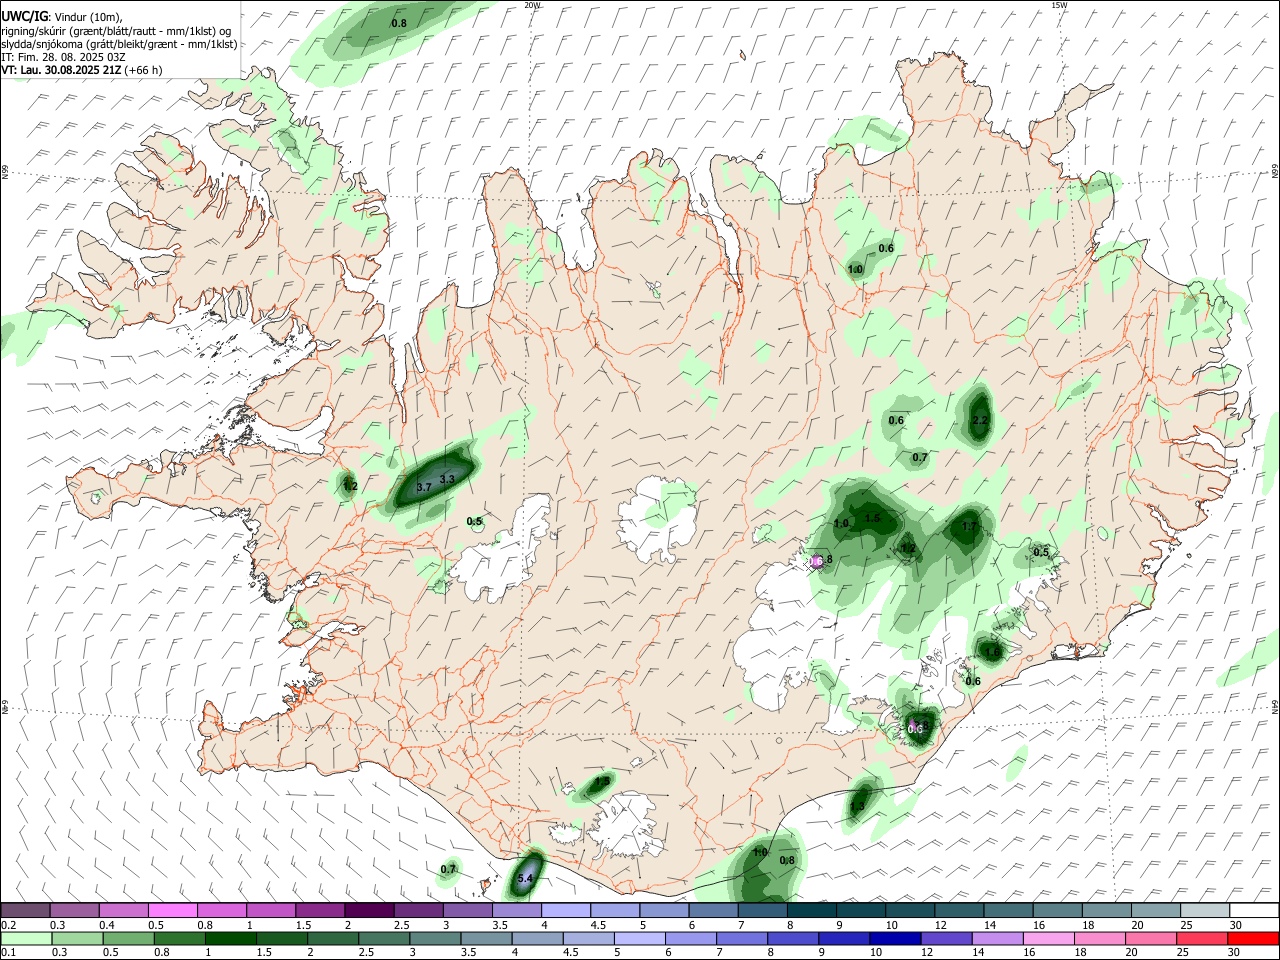Click the 1.5 precipitation value in east Iceland
Viewport: 1280px width, 960px height.
tap(872, 518)
